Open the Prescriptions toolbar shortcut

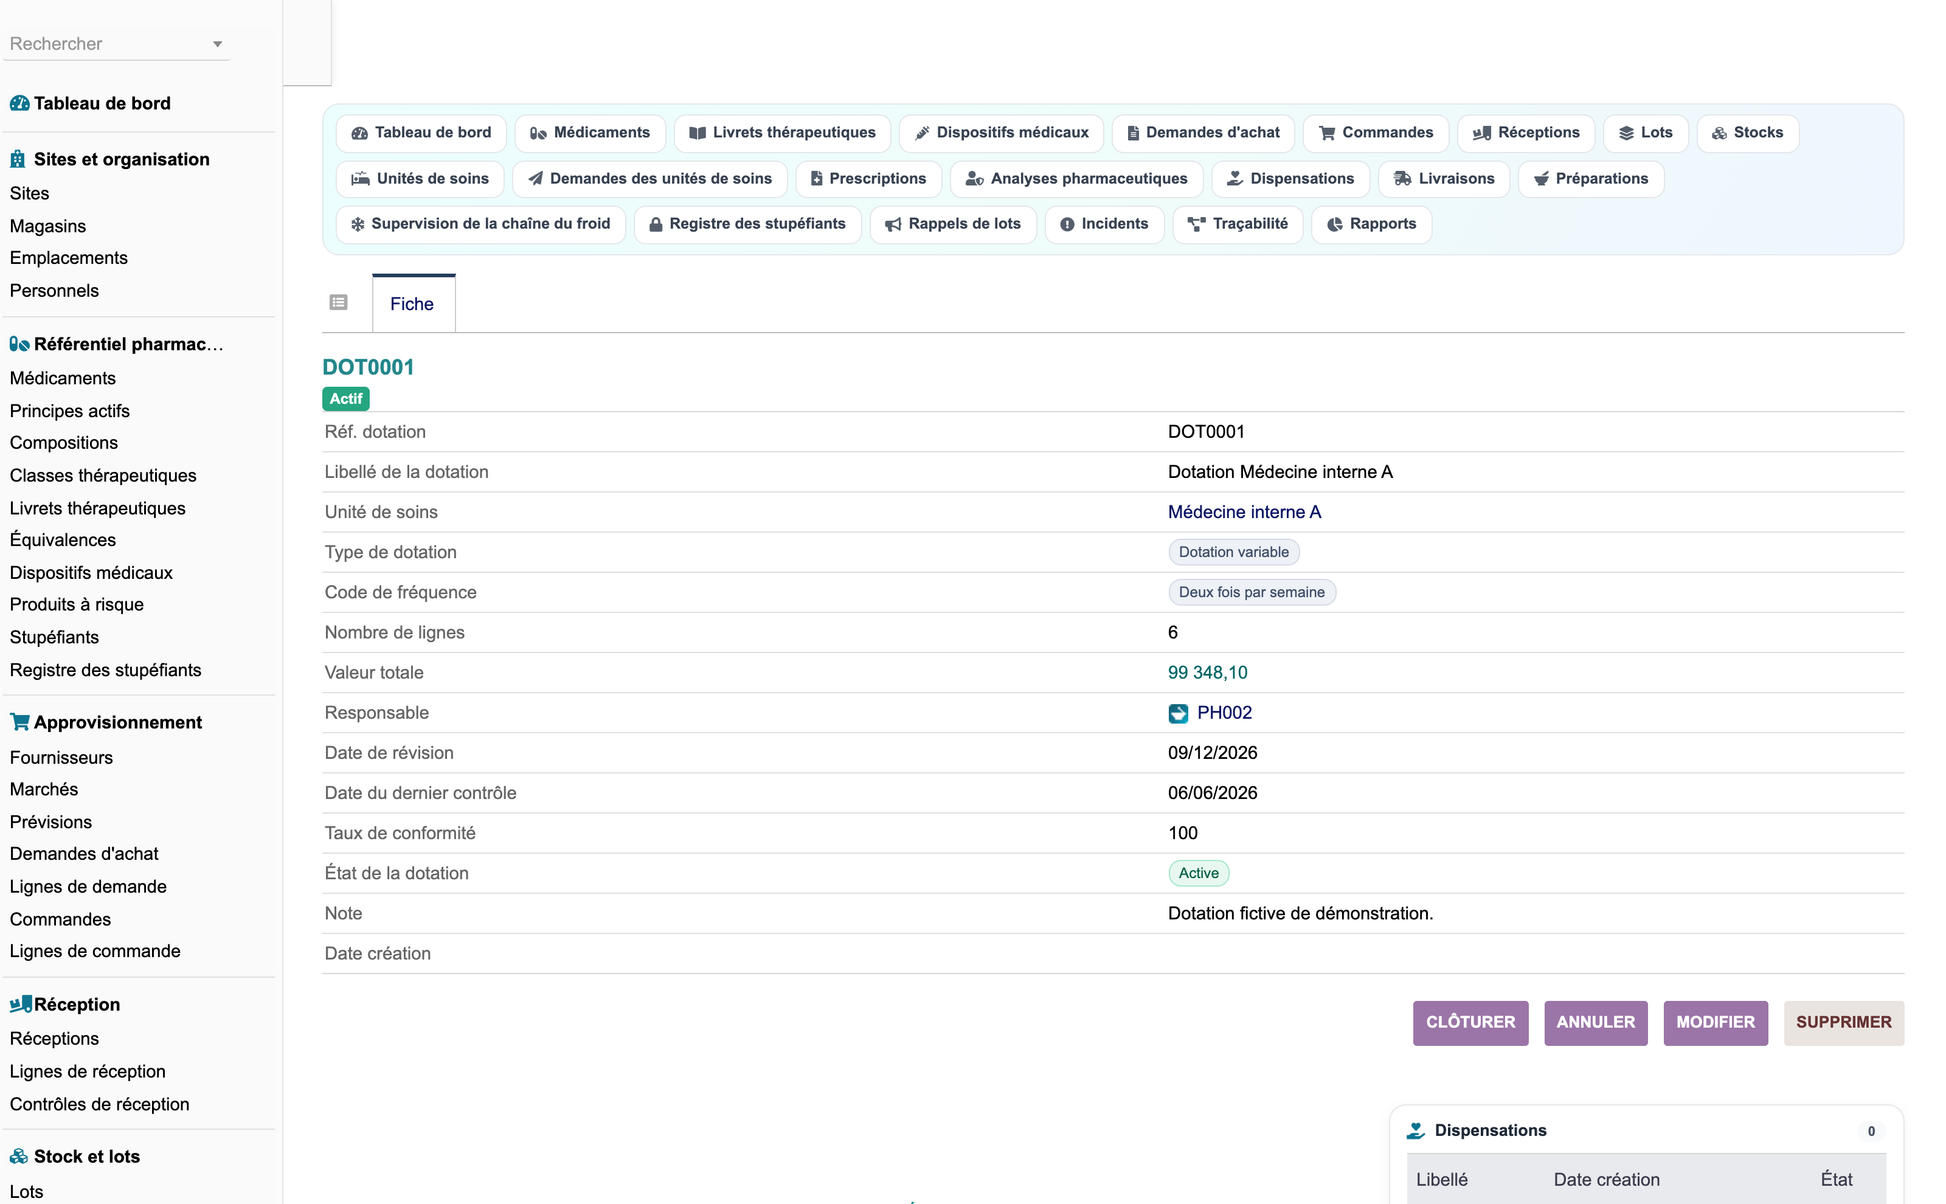pyautogui.click(x=868, y=179)
